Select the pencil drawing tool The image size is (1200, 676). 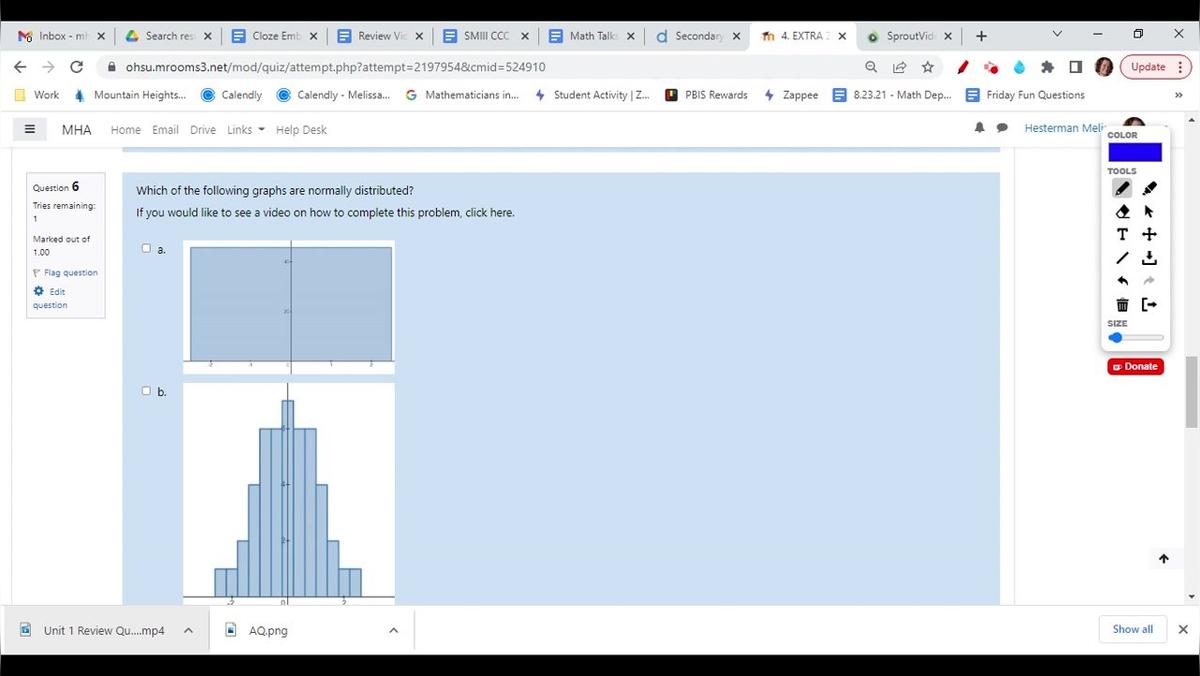pyautogui.click(x=1123, y=188)
